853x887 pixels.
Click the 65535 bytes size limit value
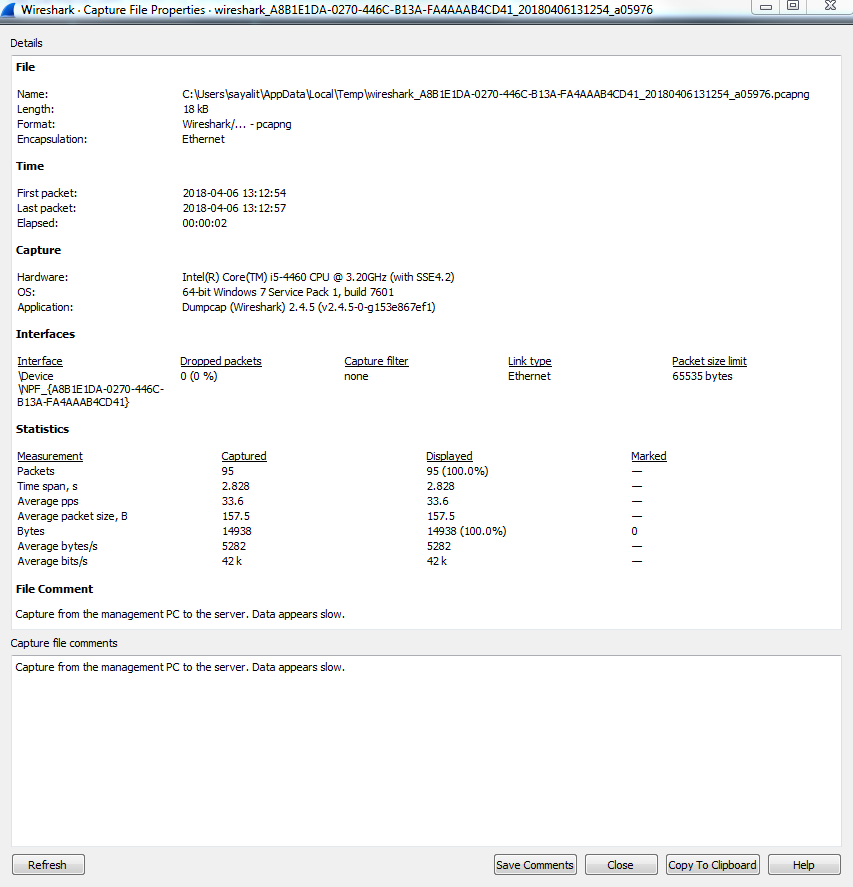[x=702, y=376]
